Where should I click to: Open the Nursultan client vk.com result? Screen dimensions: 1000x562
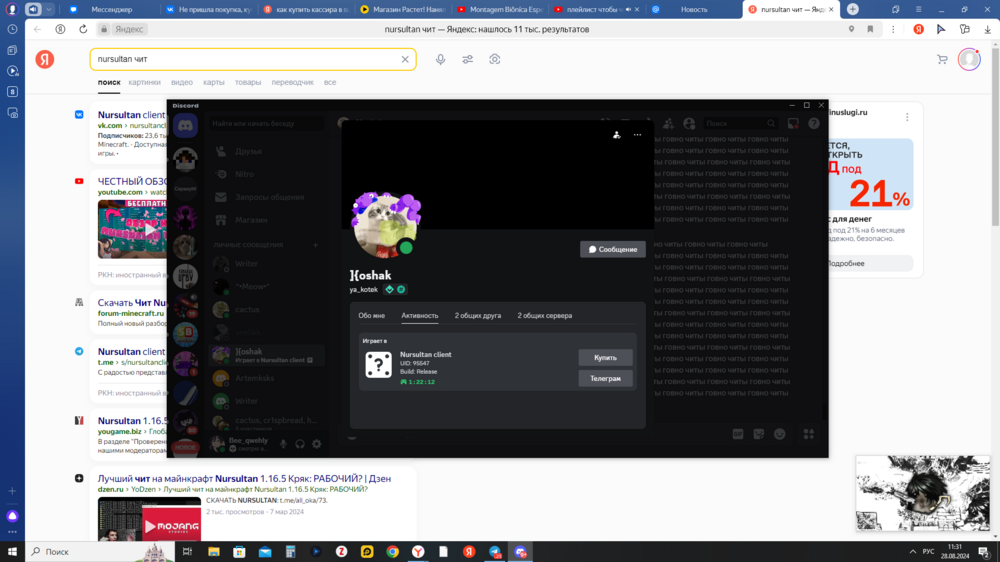click(x=131, y=115)
